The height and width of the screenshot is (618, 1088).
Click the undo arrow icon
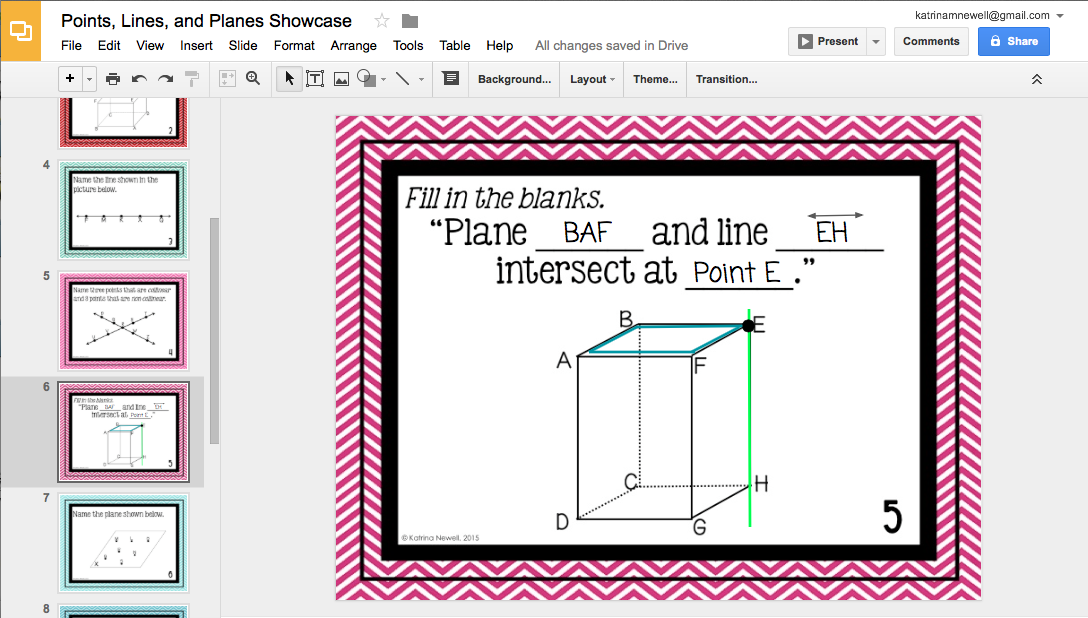(139, 79)
